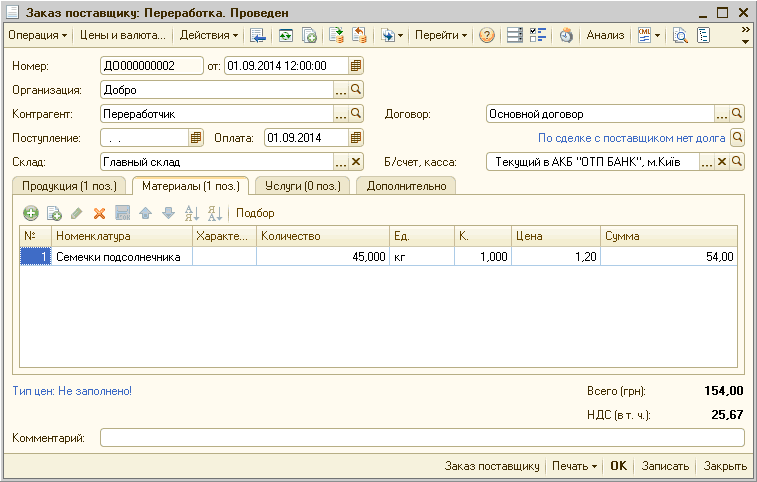Sort rows descending Я-А
The image size is (757, 482).
[214, 213]
